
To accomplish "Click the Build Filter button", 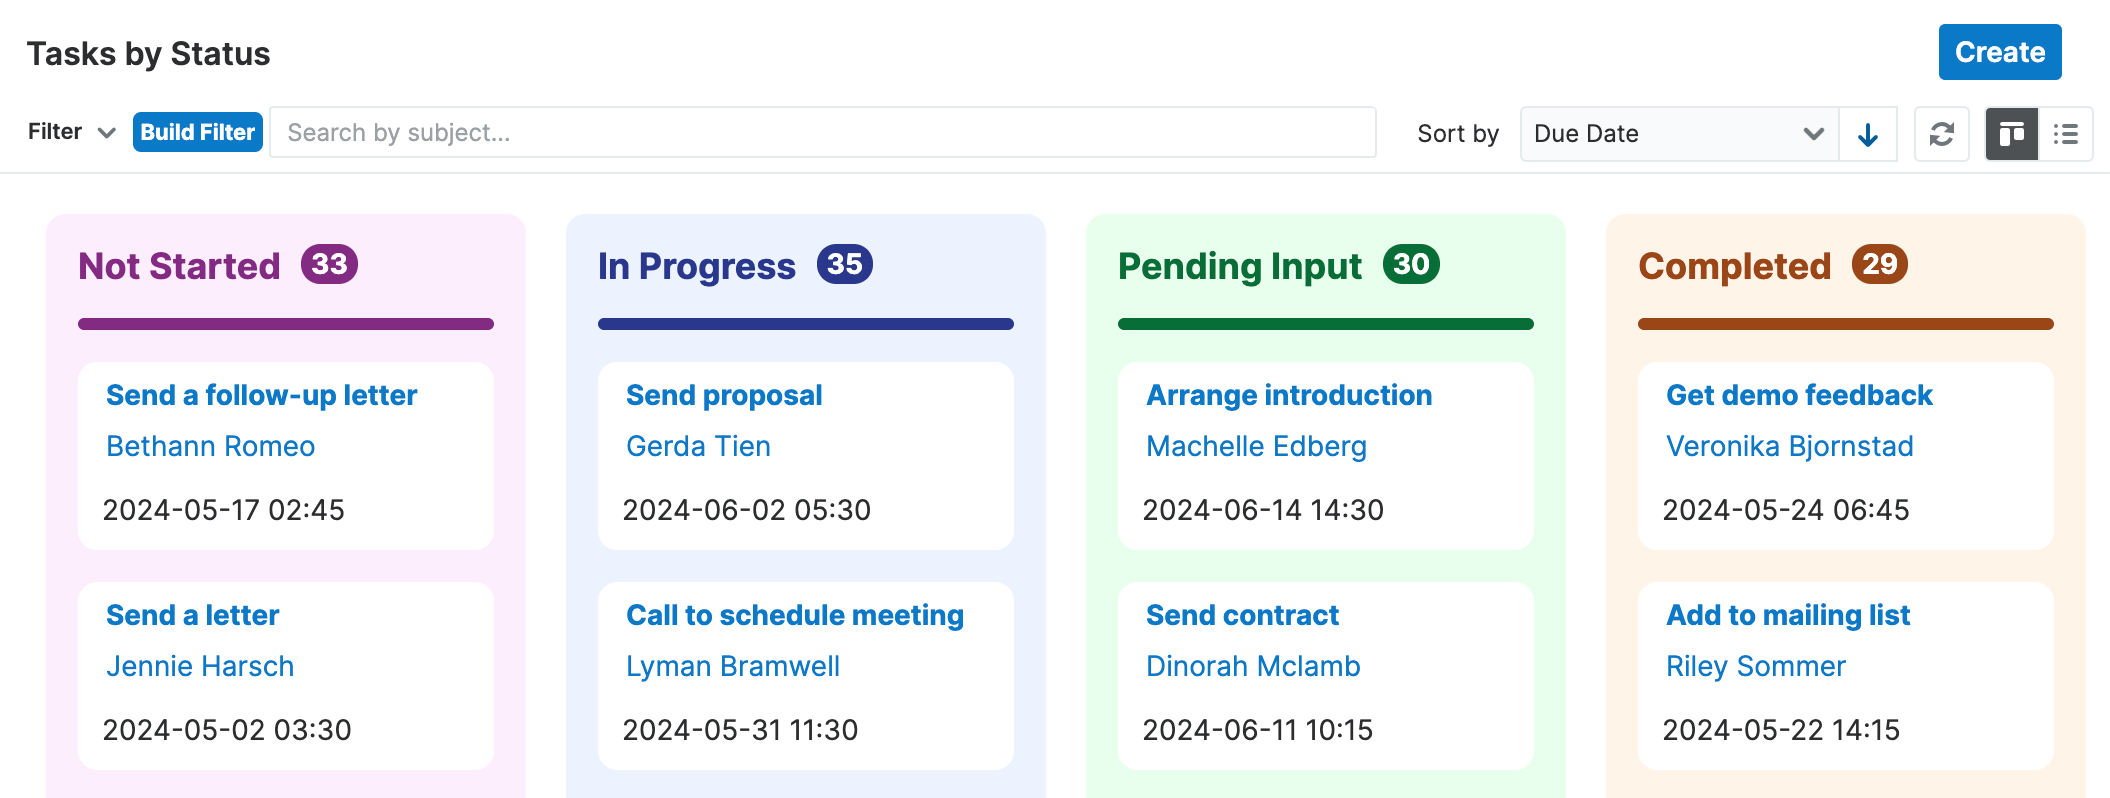I will click(x=198, y=132).
